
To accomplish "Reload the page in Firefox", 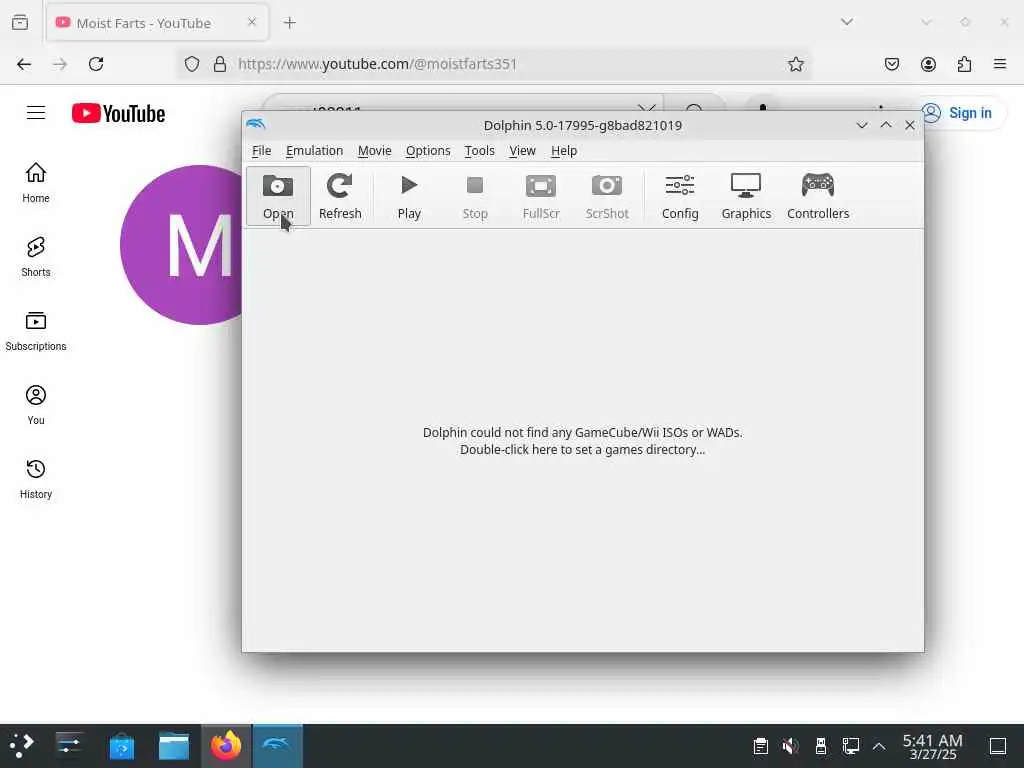I will [96, 64].
